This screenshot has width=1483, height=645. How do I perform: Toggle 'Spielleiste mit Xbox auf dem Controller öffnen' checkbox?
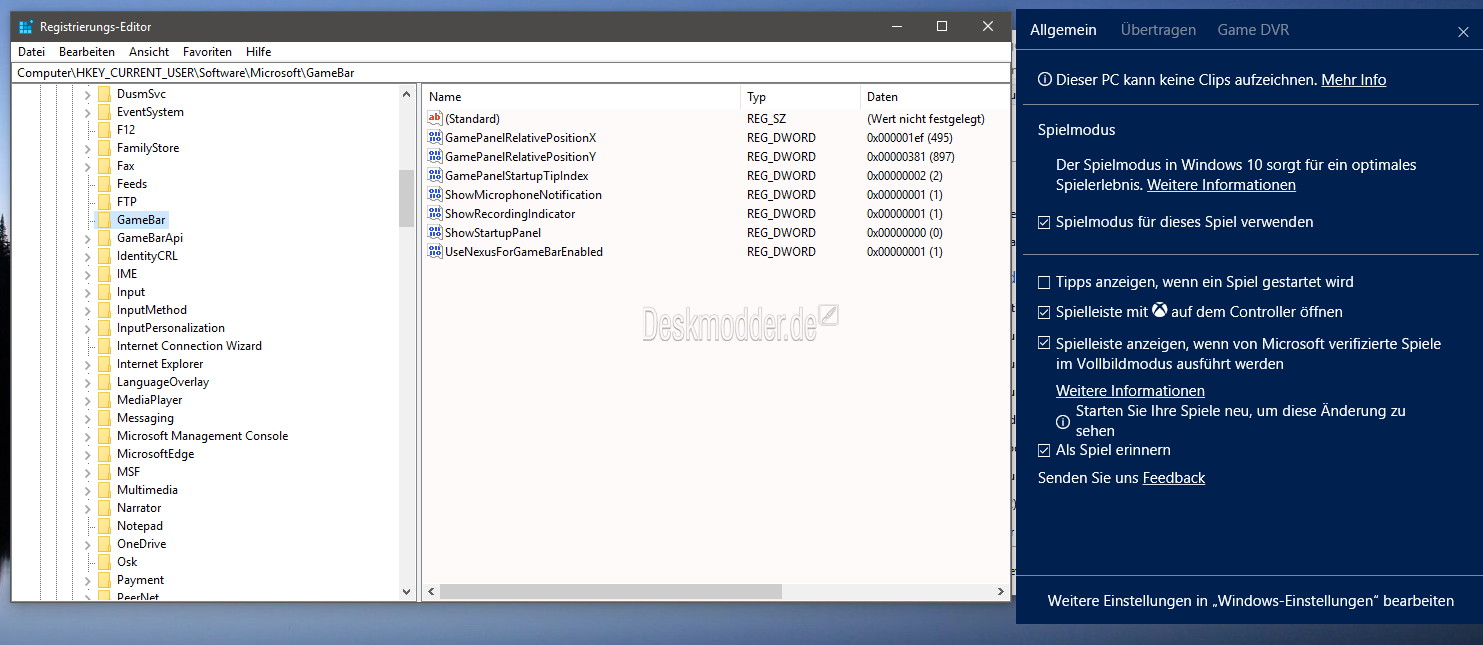(x=1045, y=312)
